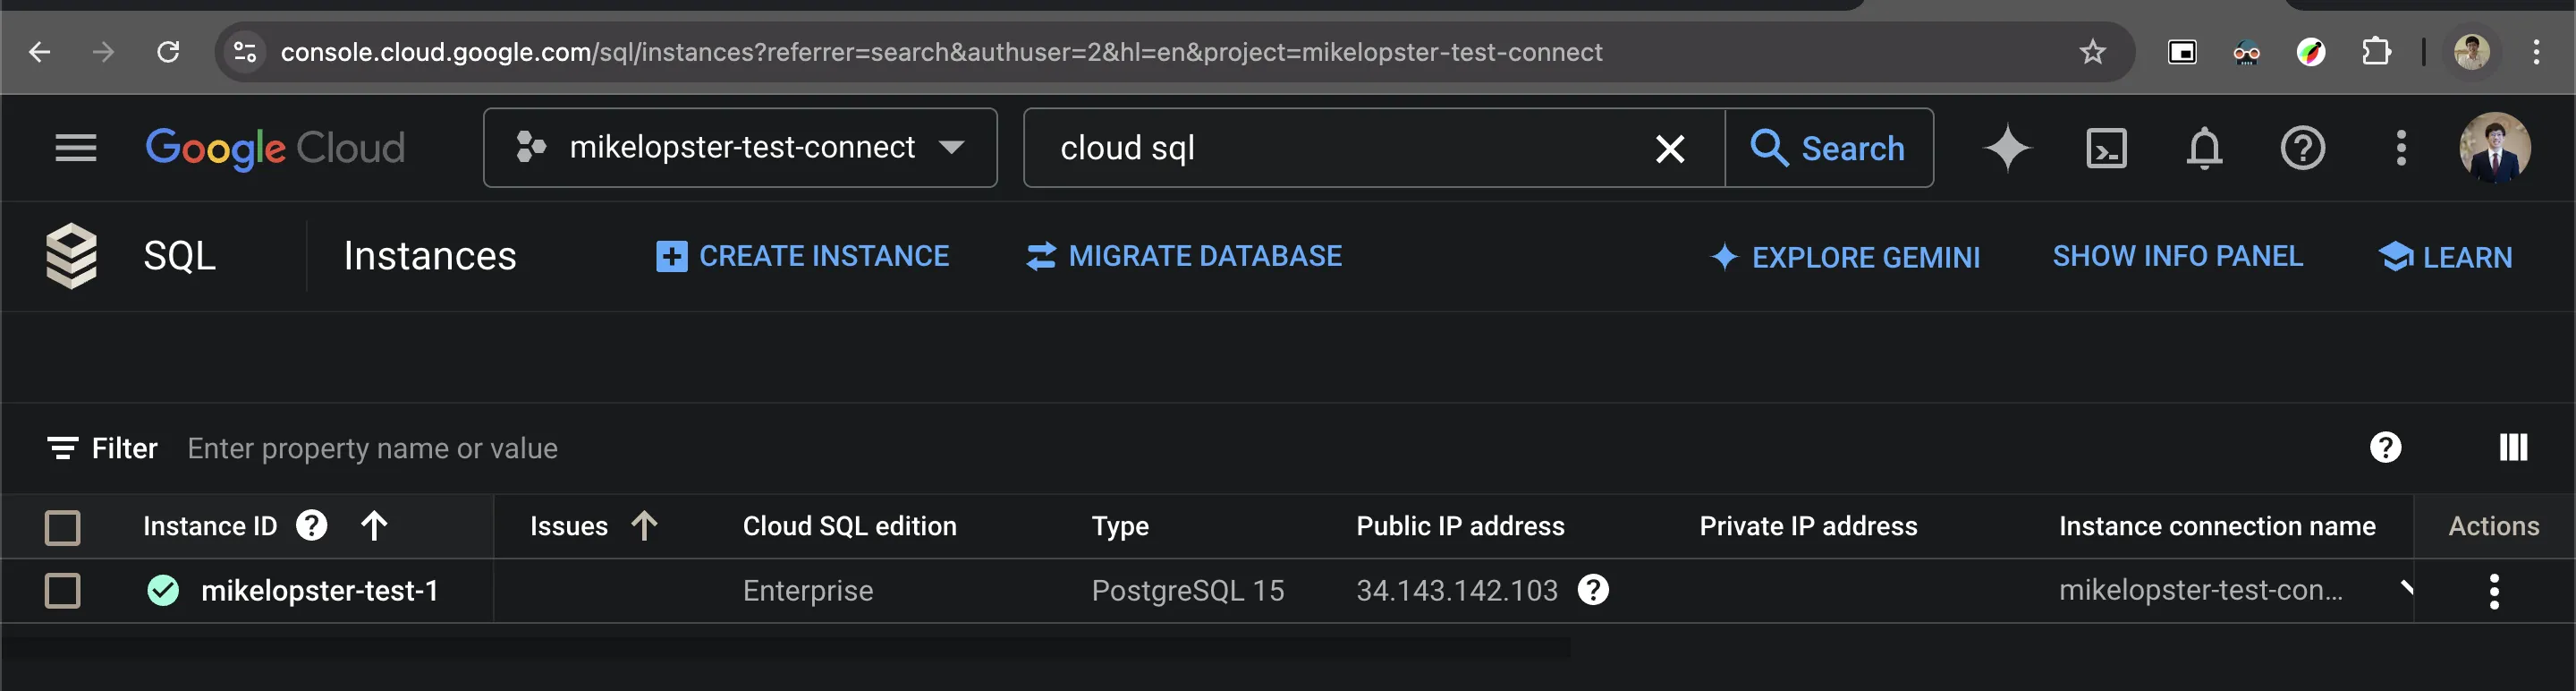
Task: Click the Public IP address column header
Action: [x=1460, y=526]
